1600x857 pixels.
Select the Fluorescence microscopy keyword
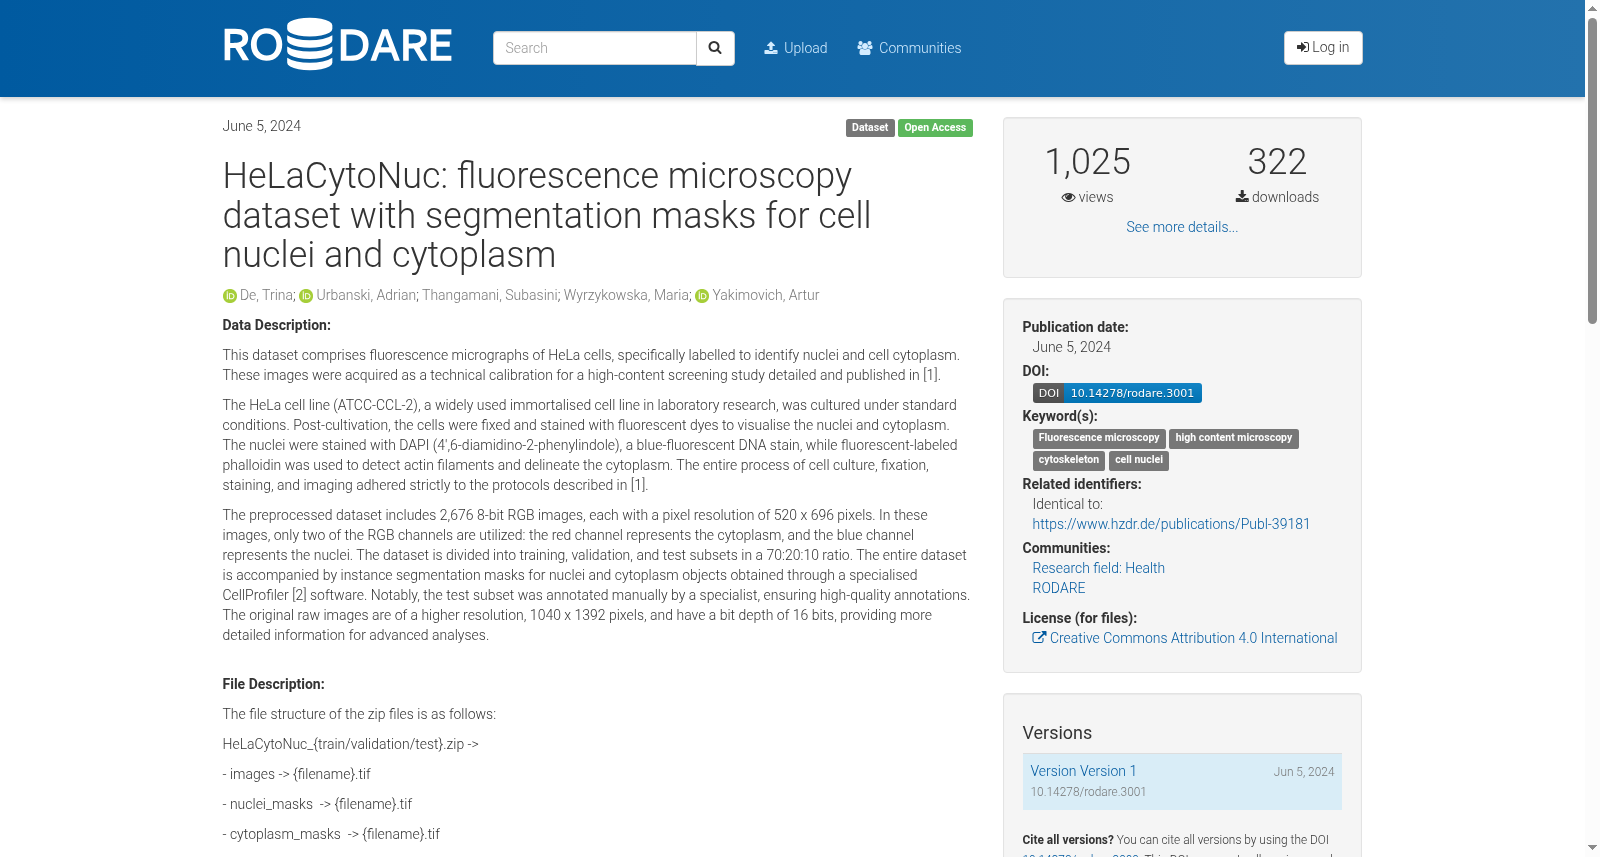1099,438
